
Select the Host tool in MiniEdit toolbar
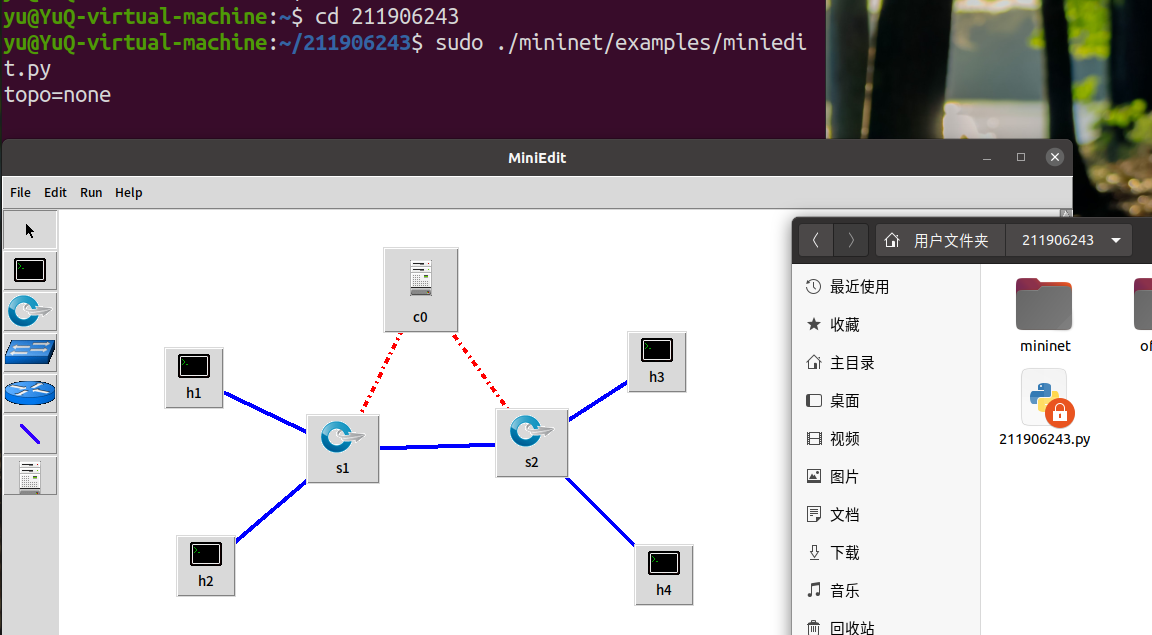coord(30,270)
